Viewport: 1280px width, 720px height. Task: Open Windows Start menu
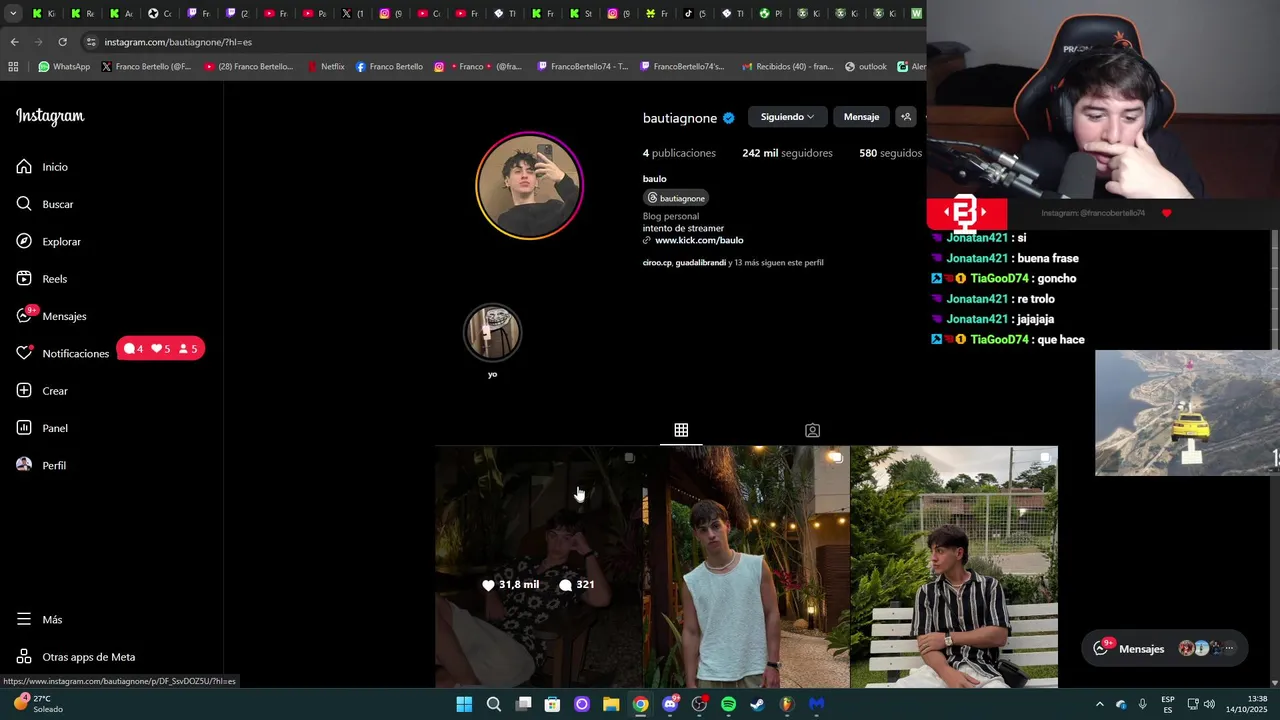464,704
